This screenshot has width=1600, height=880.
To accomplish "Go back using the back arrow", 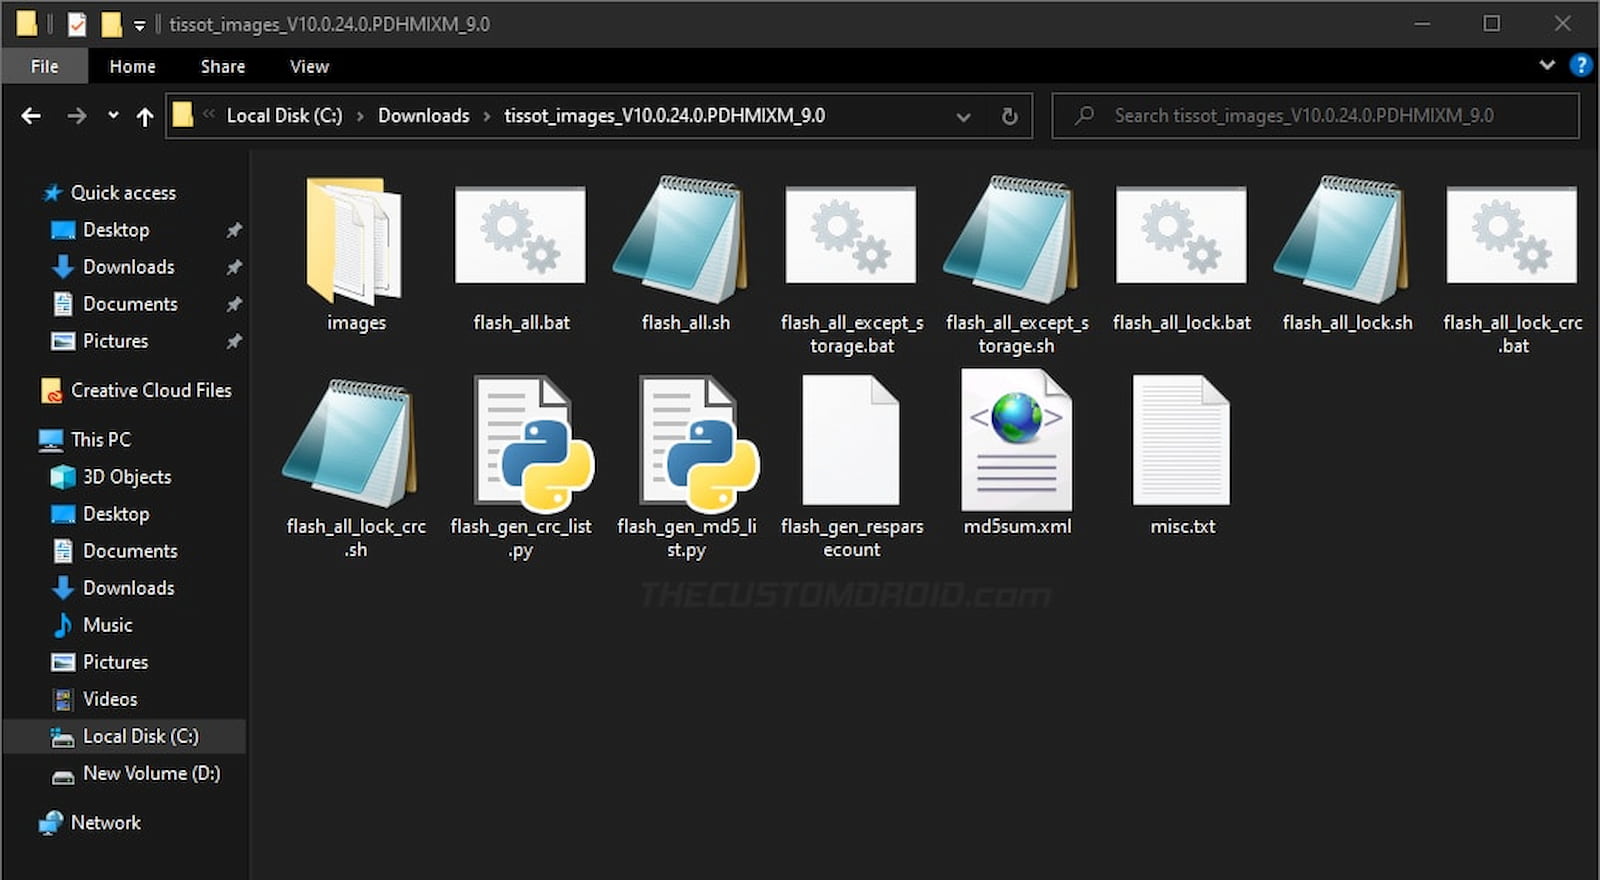I will point(31,116).
